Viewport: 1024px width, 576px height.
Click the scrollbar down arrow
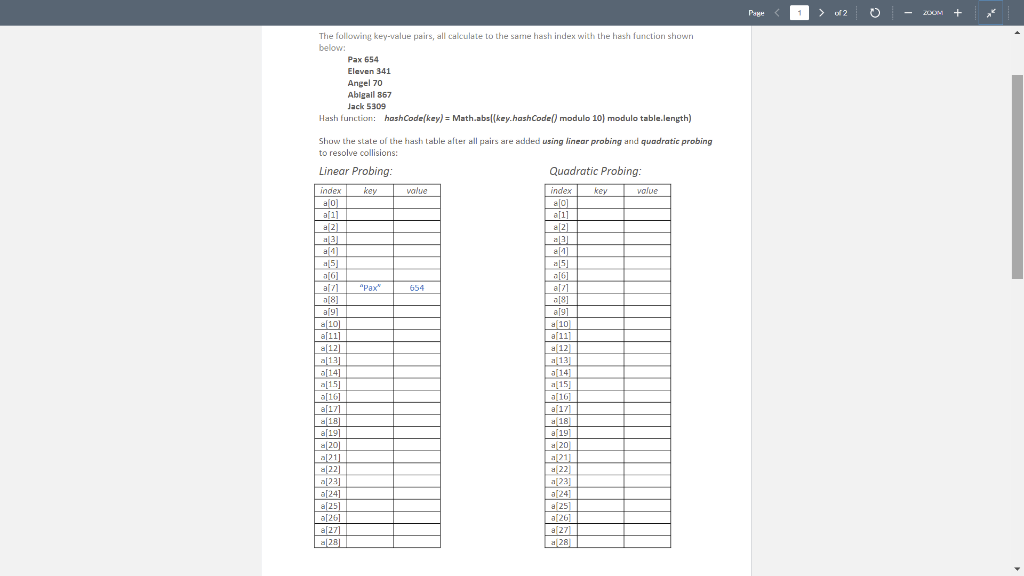(1017, 567)
